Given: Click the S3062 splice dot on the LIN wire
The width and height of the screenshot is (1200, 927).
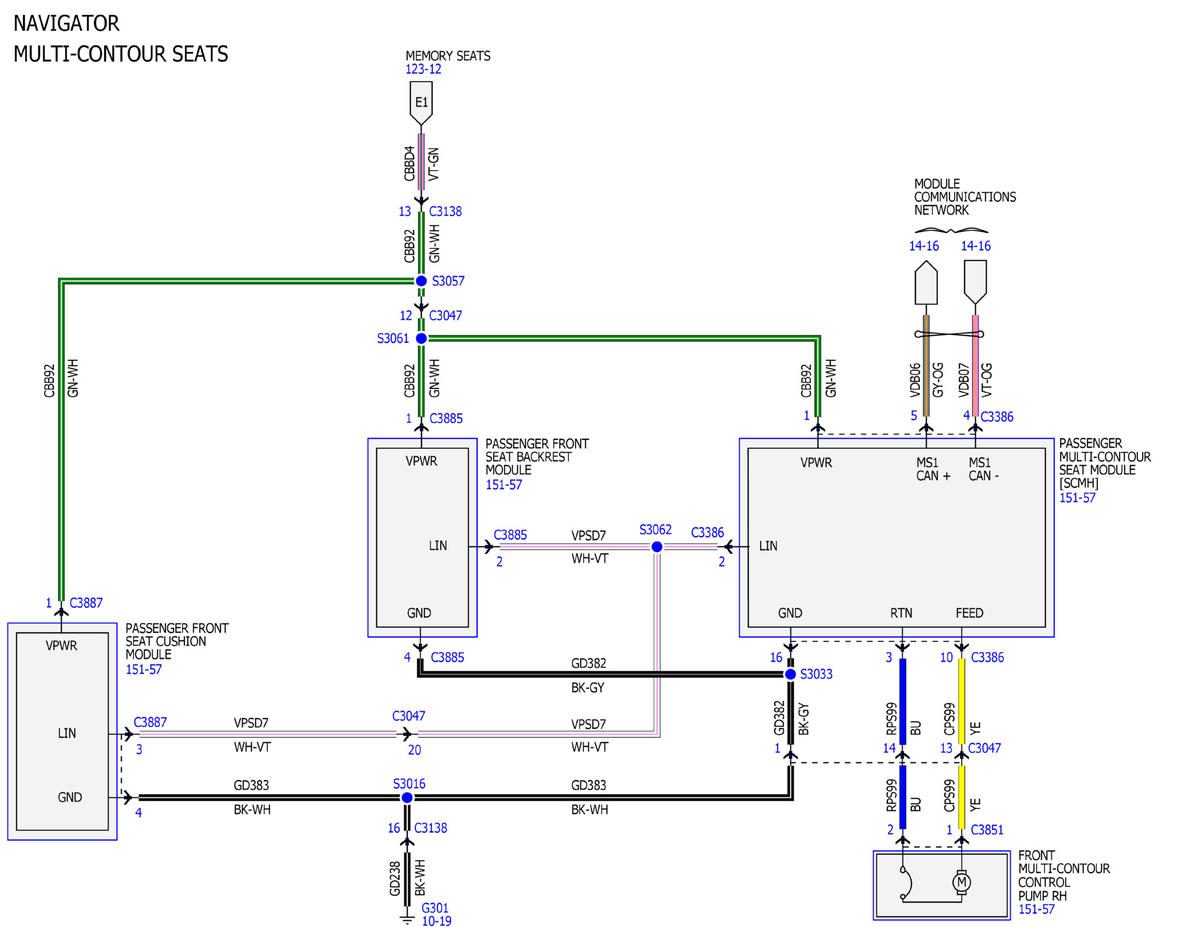Looking at the screenshot, I should coord(657,547).
